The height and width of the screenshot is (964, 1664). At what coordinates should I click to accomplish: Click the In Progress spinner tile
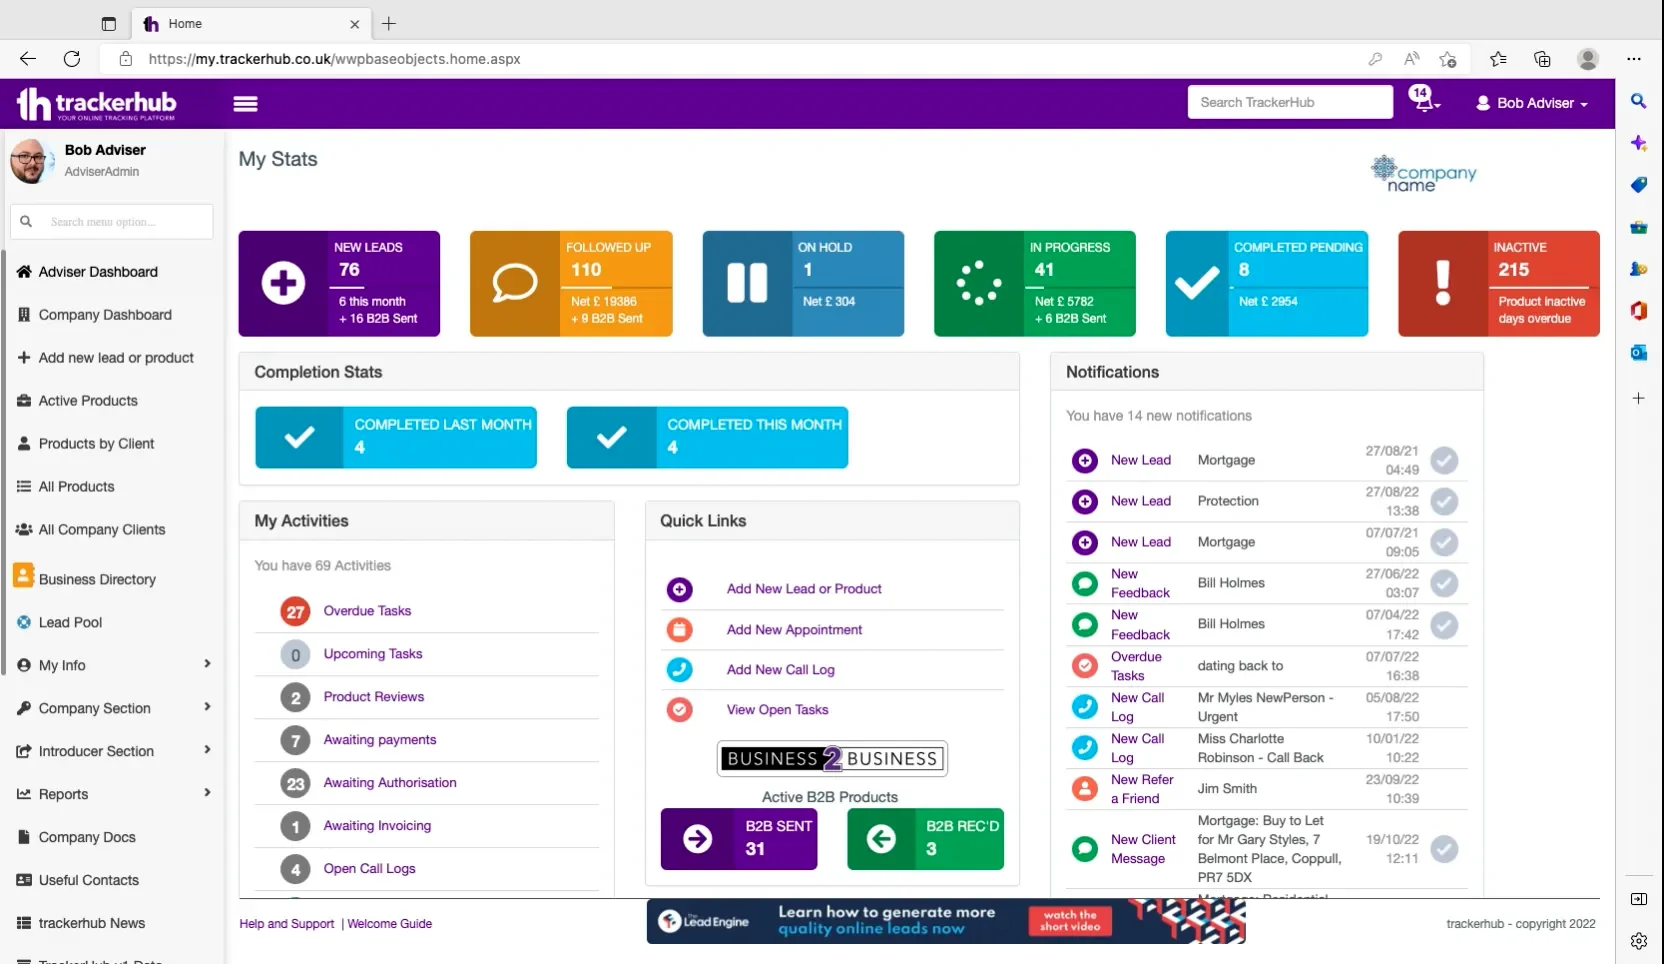click(x=1035, y=284)
